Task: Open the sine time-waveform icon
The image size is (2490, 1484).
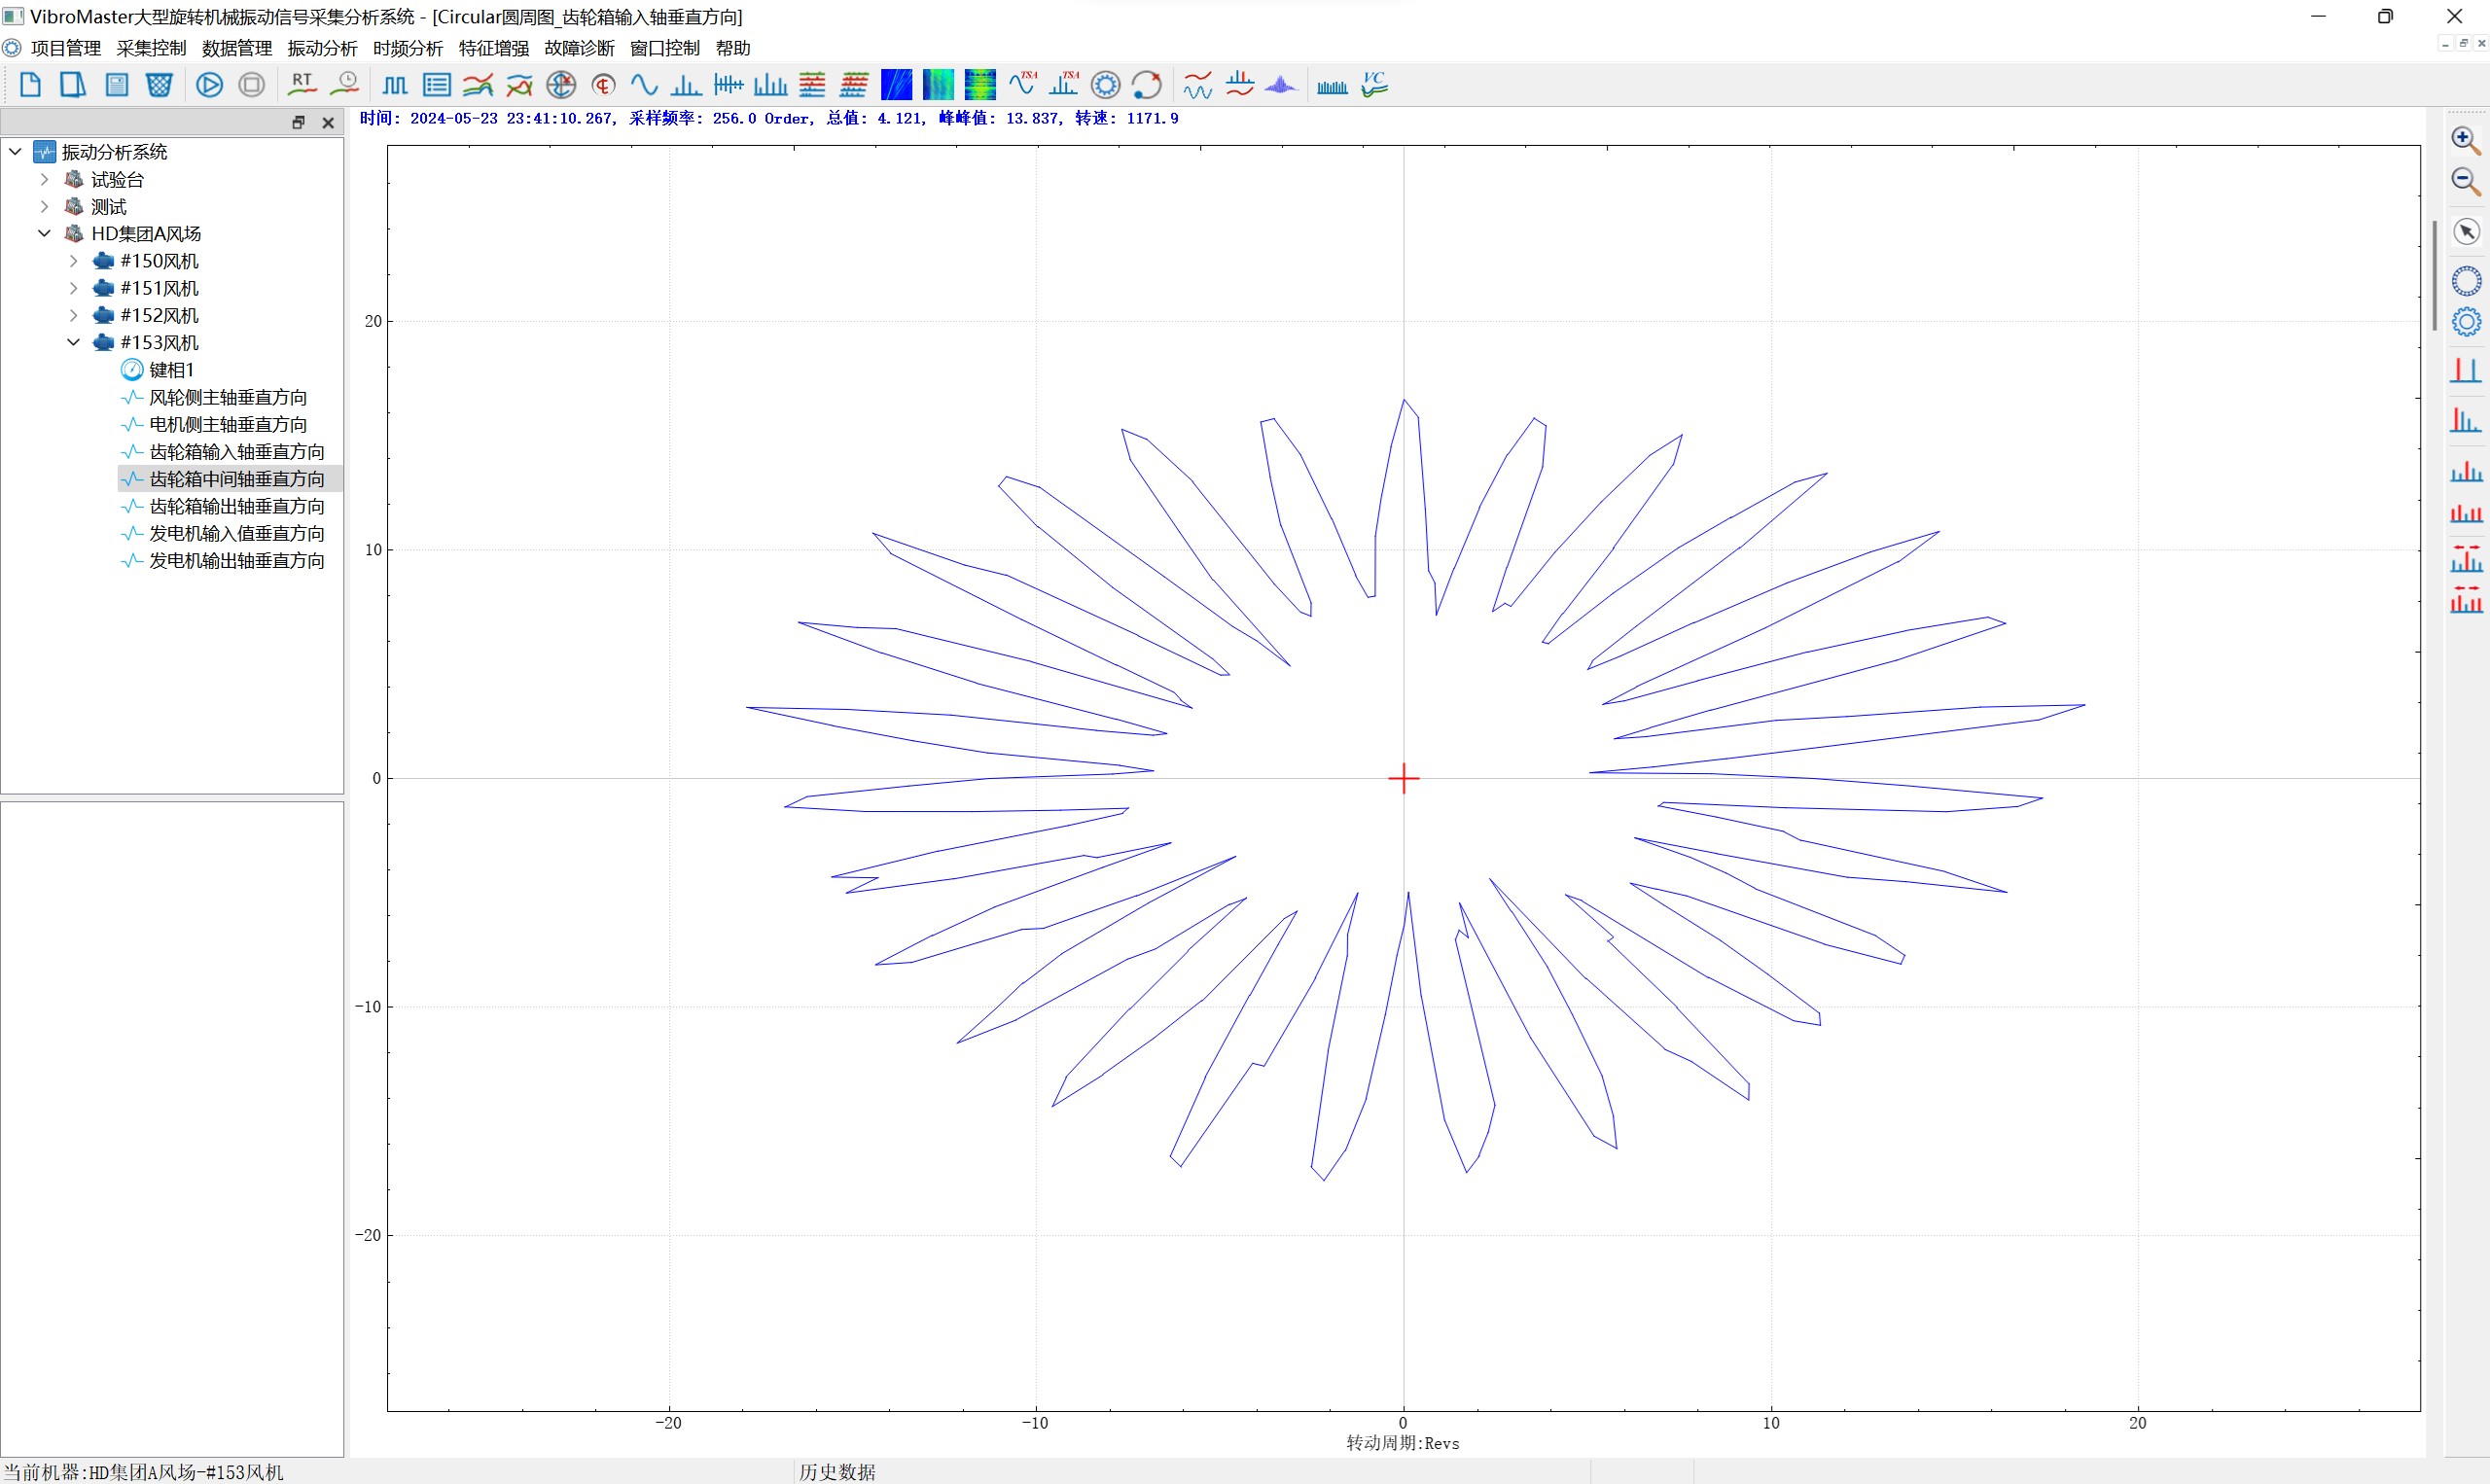Action: pyautogui.click(x=644, y=85)
